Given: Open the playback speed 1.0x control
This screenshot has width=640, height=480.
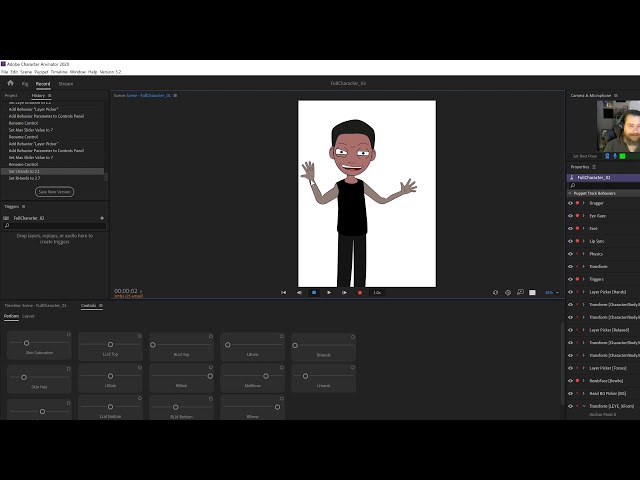Looking at the screenshot, I should (377, 293).
